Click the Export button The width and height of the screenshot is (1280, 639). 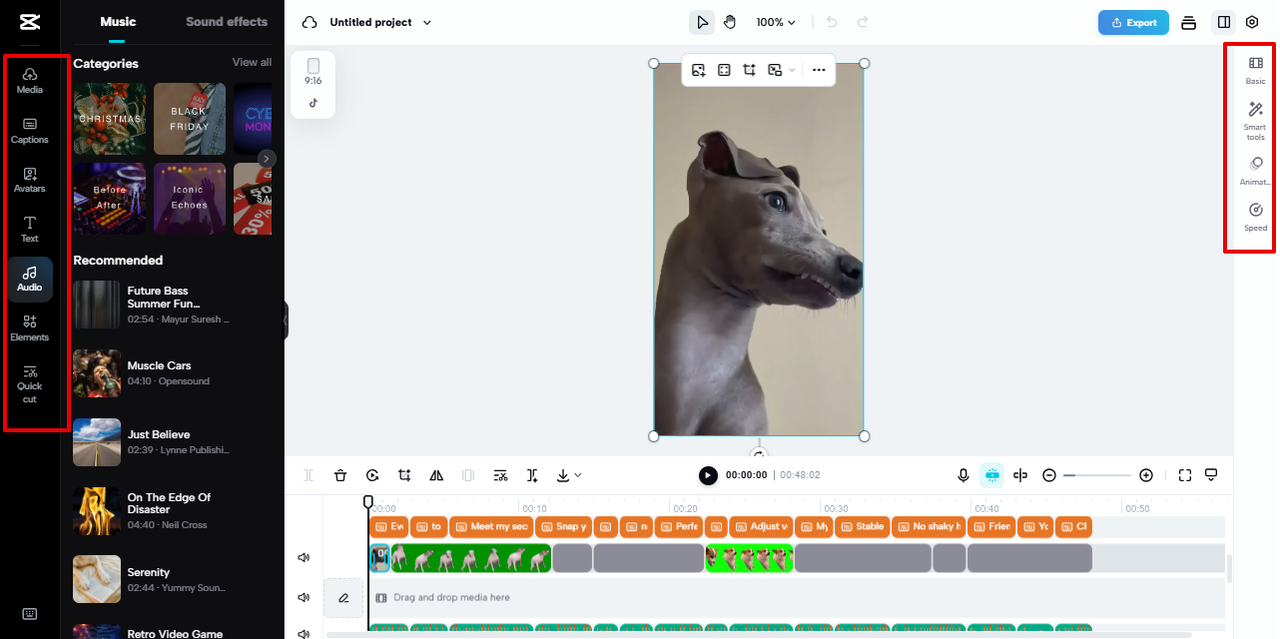coord(1133,21)
